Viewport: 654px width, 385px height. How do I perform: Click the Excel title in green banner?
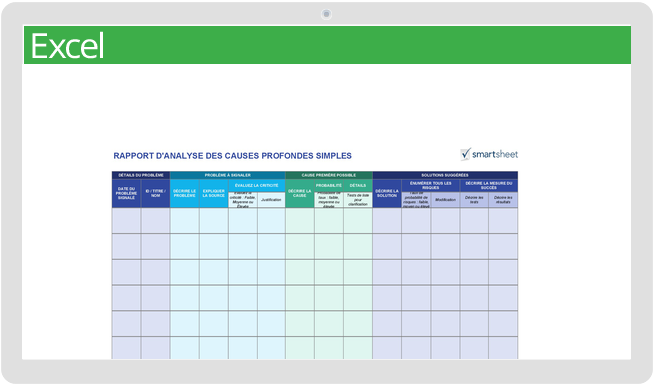(x=67, y=46)
